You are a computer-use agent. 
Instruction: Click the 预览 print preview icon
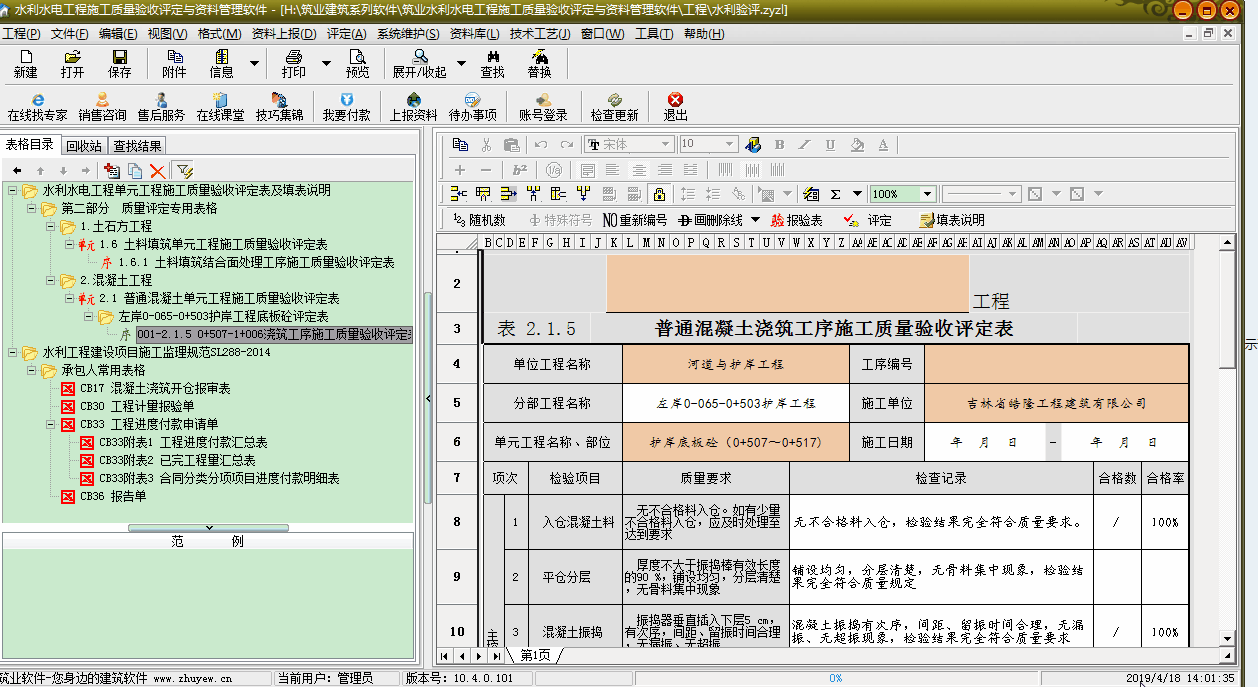point(360,67)
